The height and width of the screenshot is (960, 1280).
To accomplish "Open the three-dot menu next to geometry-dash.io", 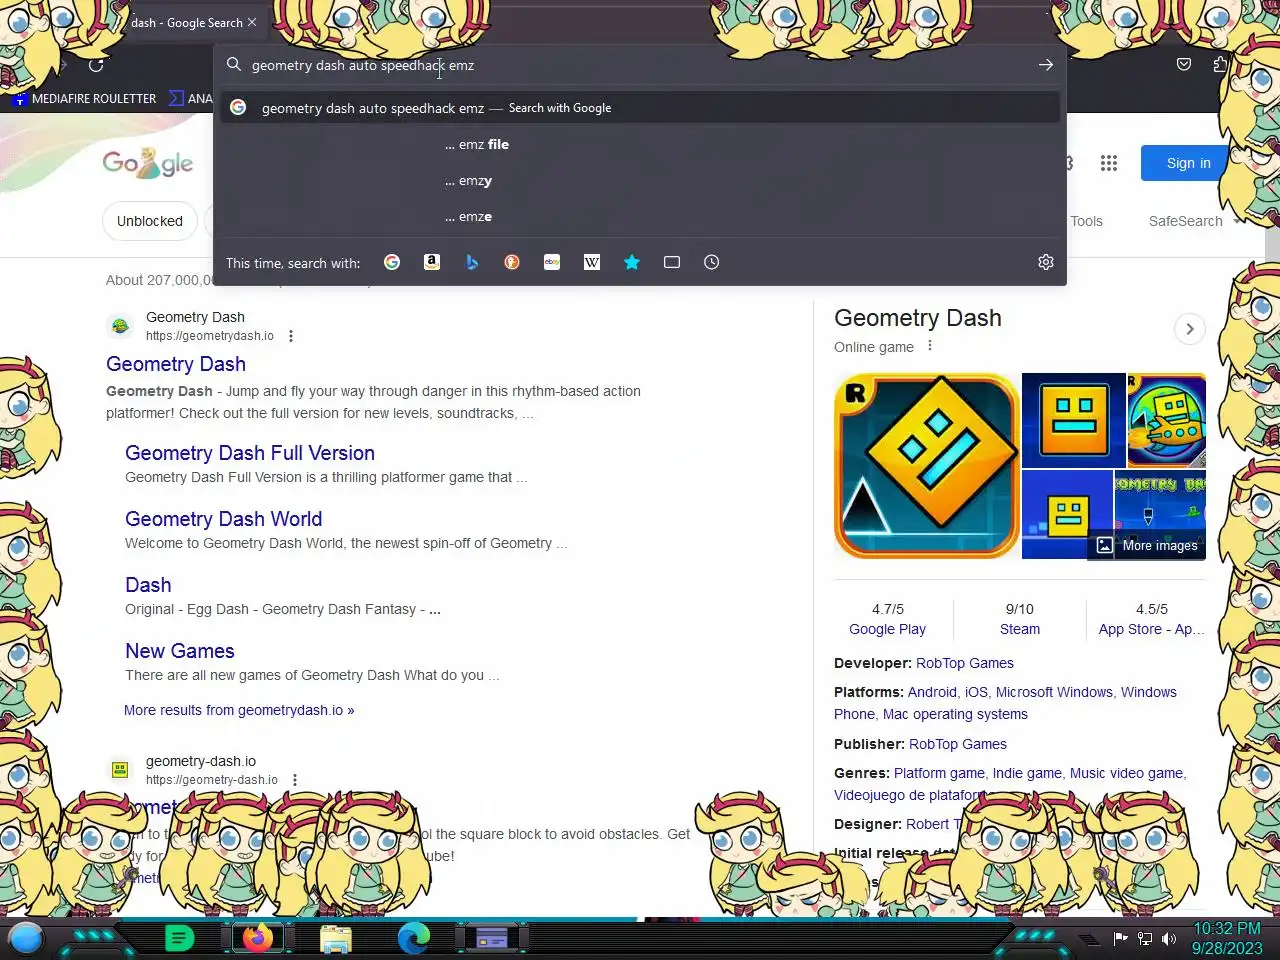I will click(x=295, y=780).
